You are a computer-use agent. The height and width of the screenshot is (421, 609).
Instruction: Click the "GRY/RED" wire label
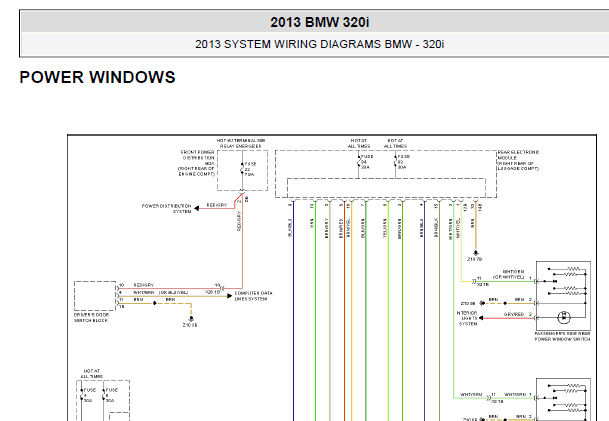point(513,314)
